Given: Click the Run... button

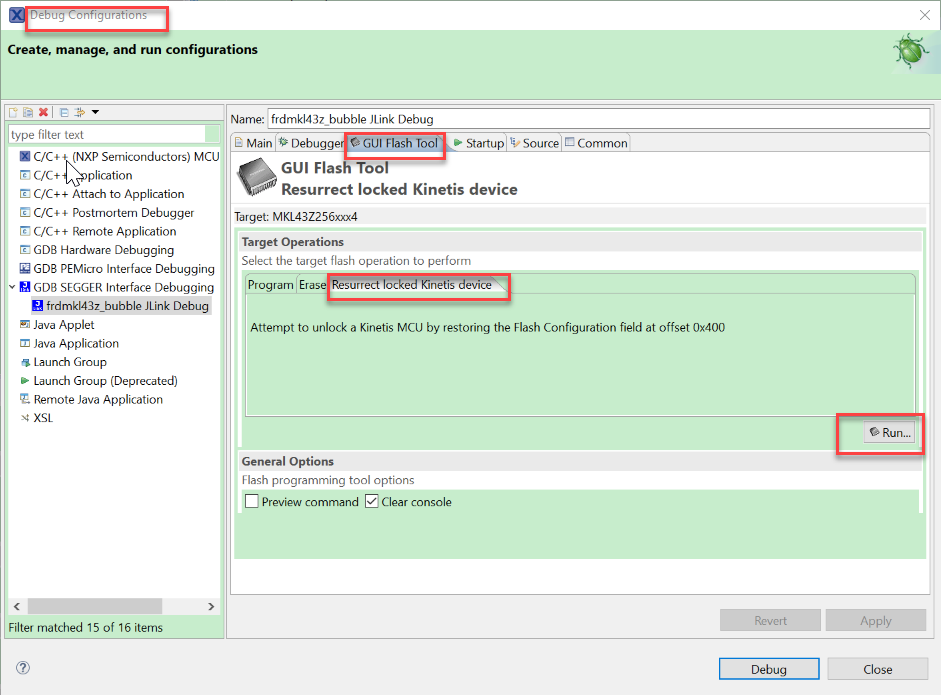Looking at the screenshot, I should point(889,432).
